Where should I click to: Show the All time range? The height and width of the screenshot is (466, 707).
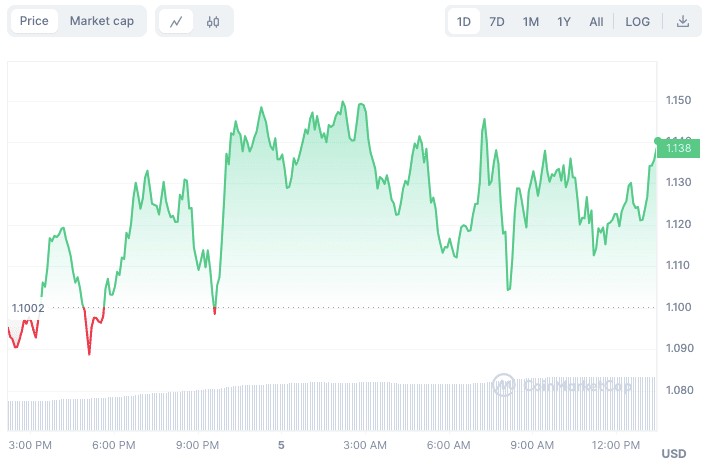click(x=596, y=21)
